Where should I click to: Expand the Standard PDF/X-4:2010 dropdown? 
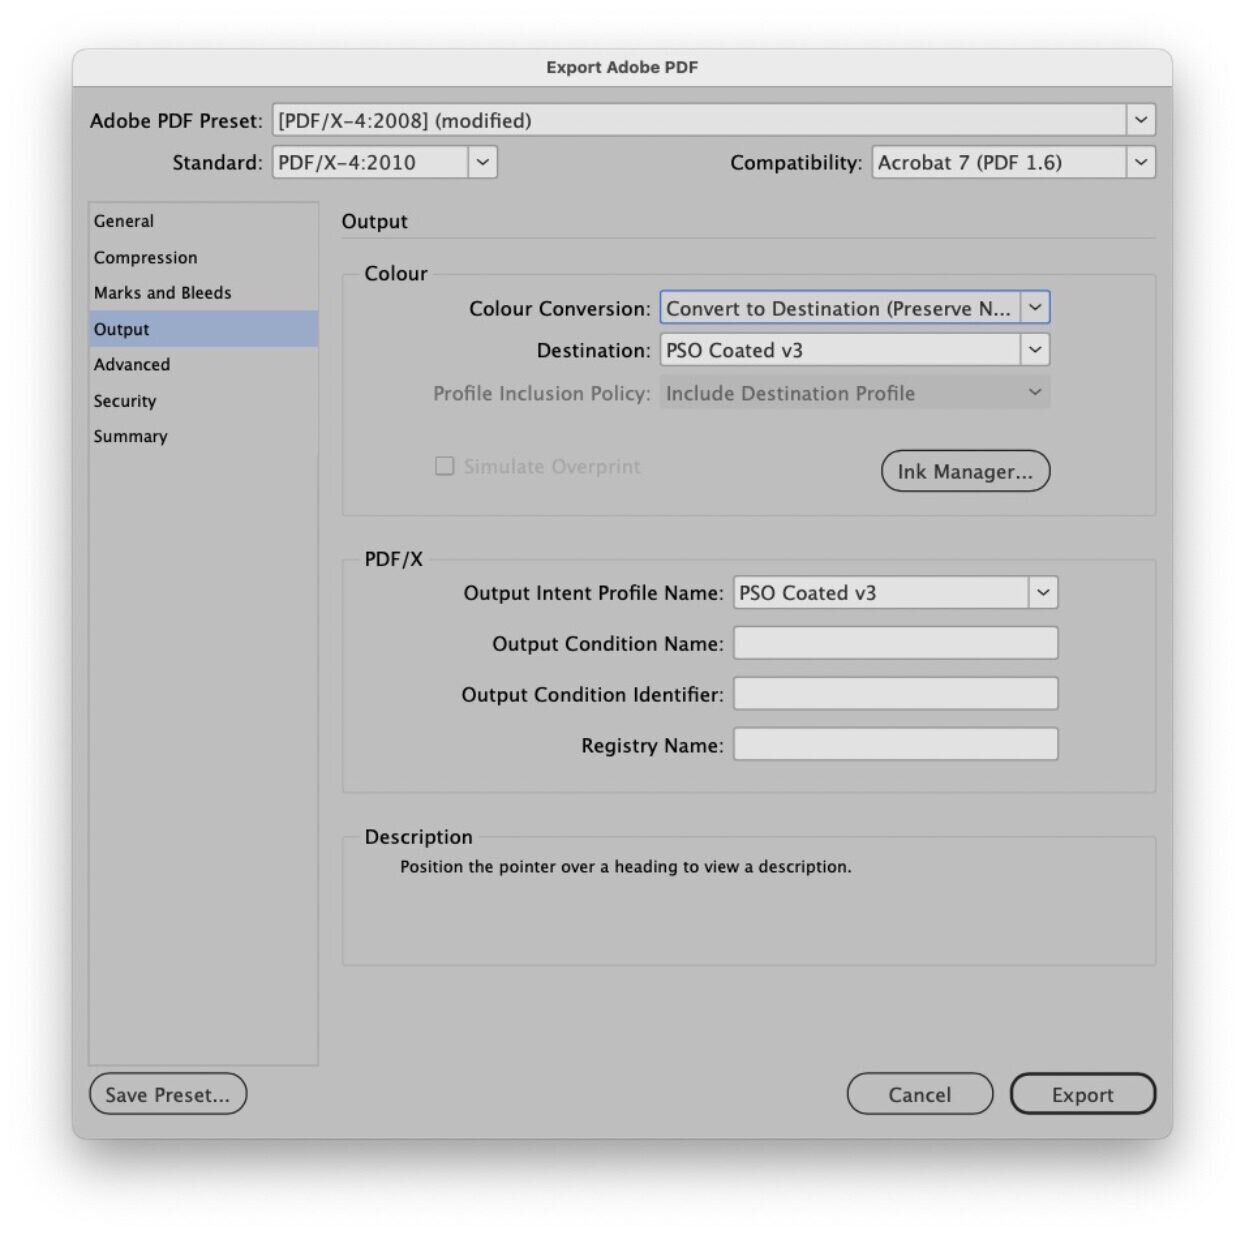482,162
